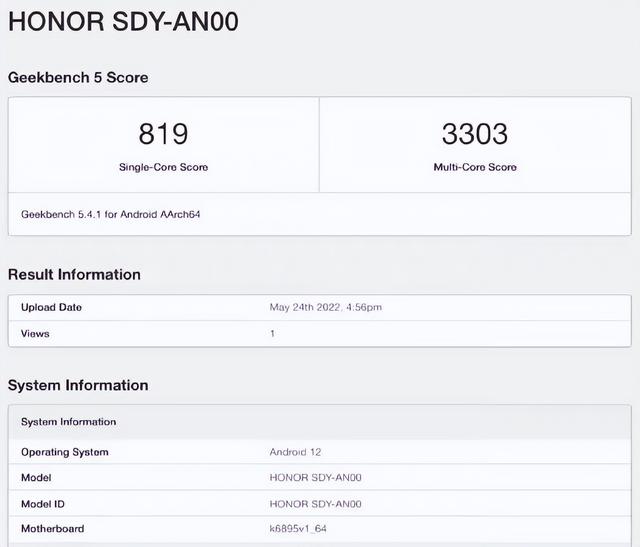Select the 3303 multi-core score number
This screenshot has width=640, height=547.
pyautogui.click(x=475, y=134)
